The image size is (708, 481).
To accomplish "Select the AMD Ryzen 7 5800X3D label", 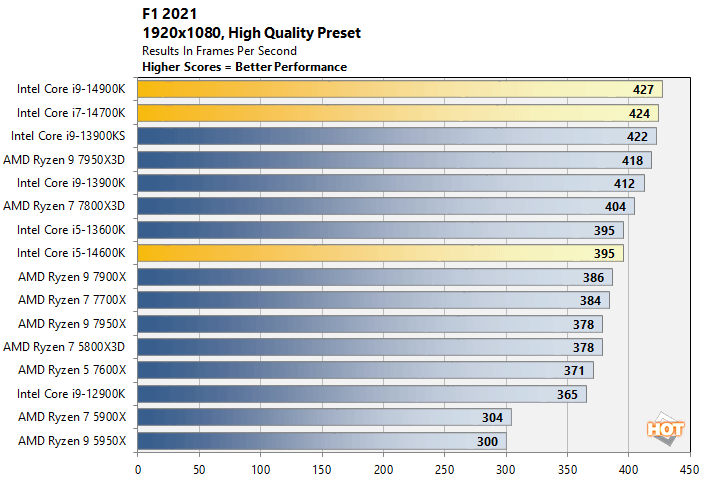I will (64, 347).
